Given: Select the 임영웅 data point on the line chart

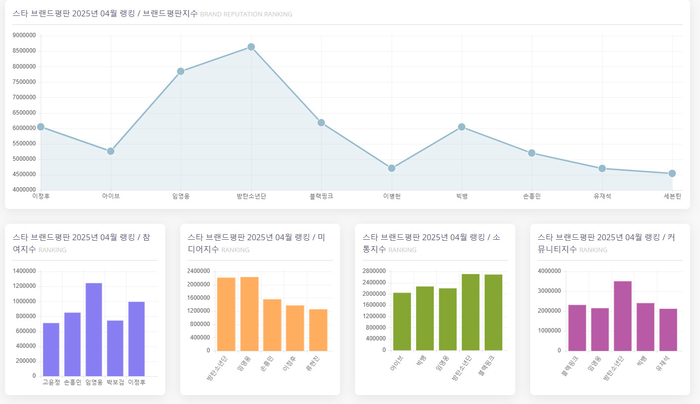Looking at the screenshot, I should point(181,71).
